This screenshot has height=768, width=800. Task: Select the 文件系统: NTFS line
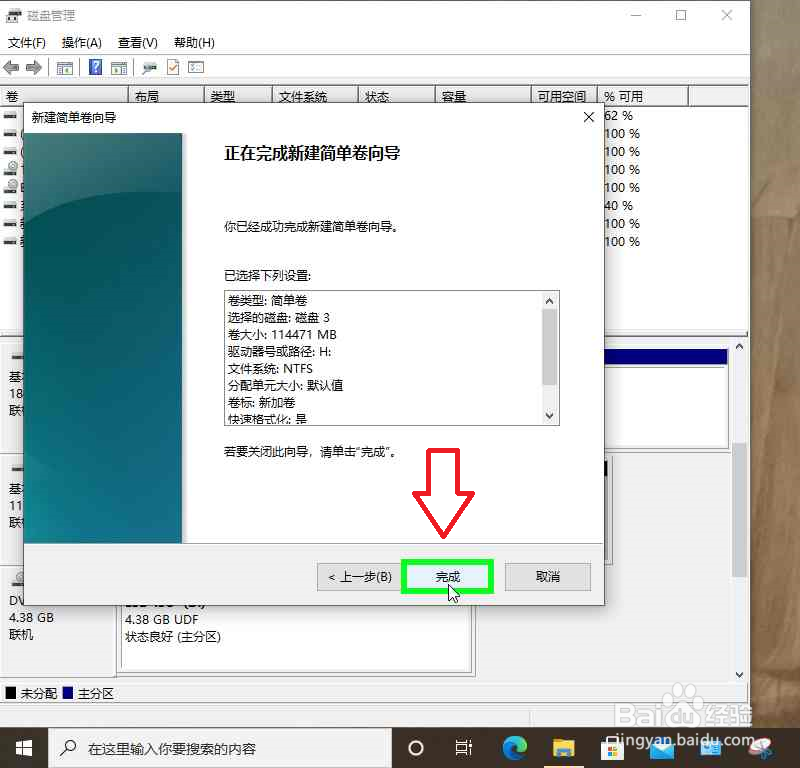click(270, 369)
